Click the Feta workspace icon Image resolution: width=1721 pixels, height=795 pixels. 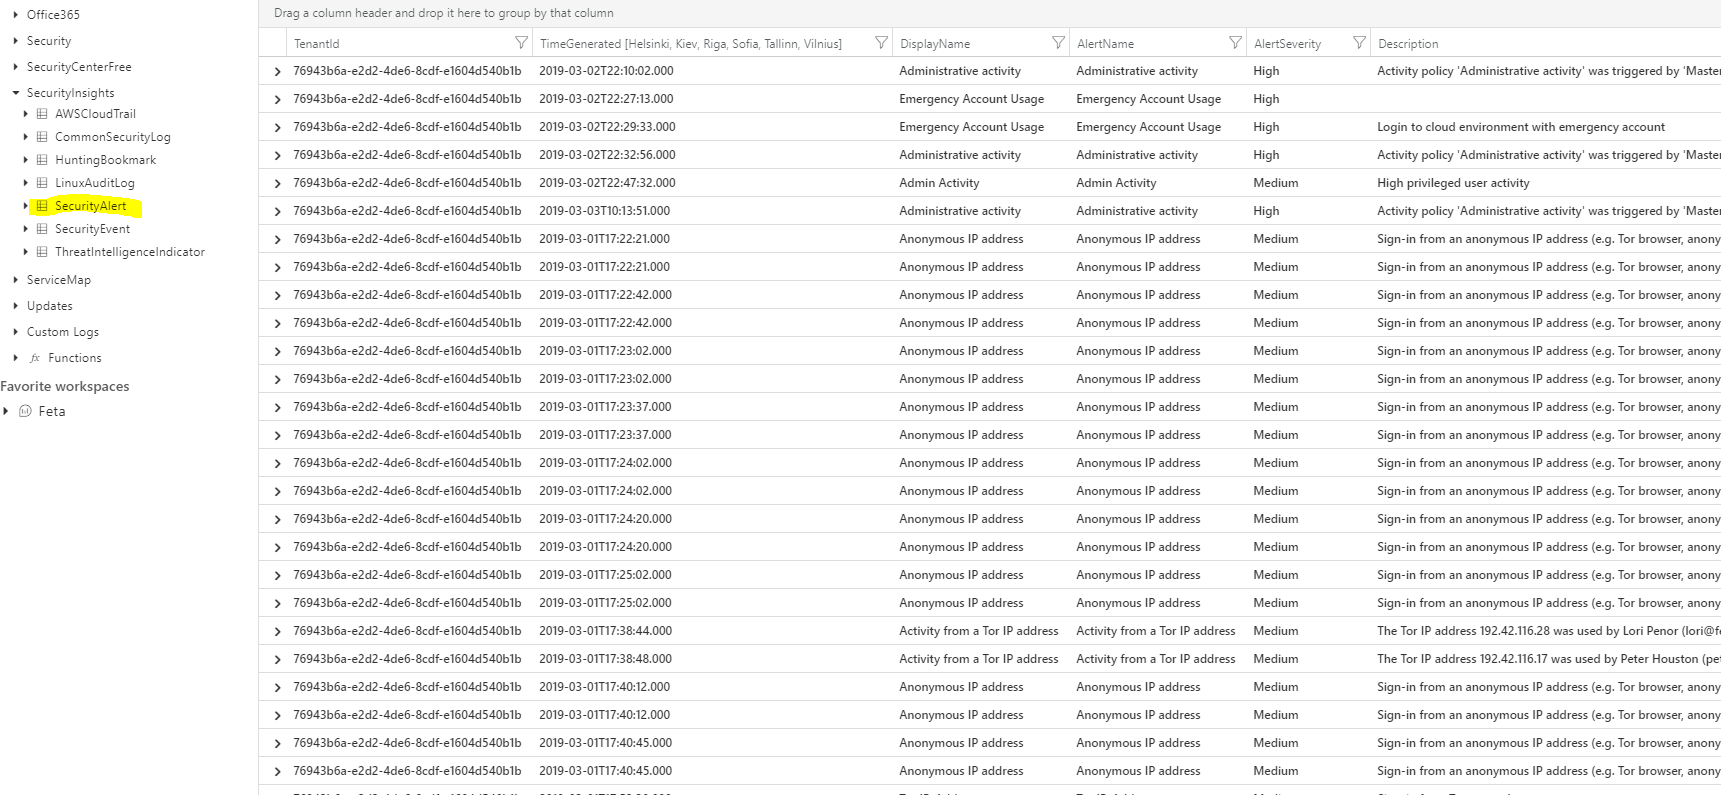coord(26,411)
